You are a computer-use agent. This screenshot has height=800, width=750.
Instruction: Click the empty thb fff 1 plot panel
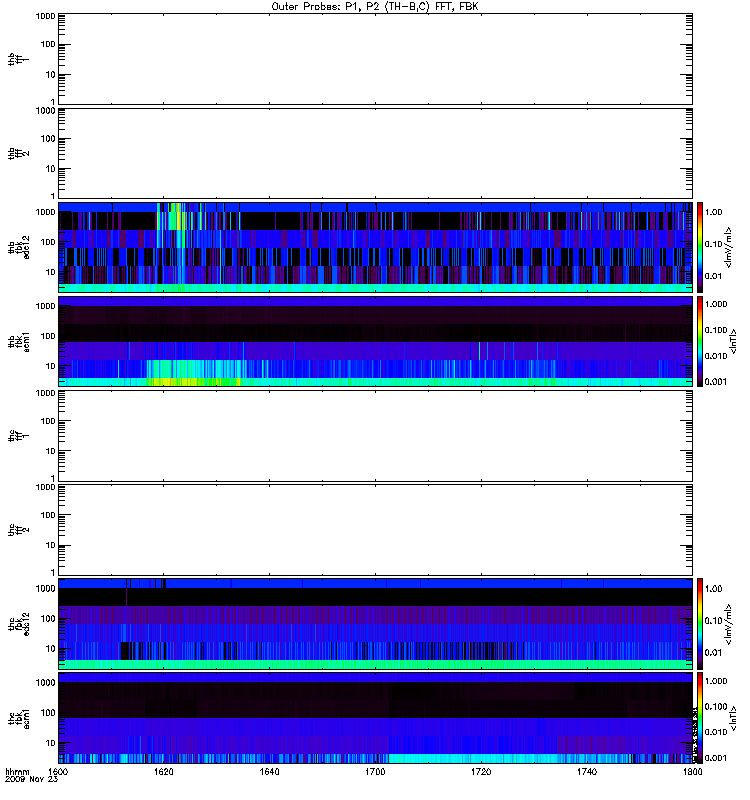point(375,59)
